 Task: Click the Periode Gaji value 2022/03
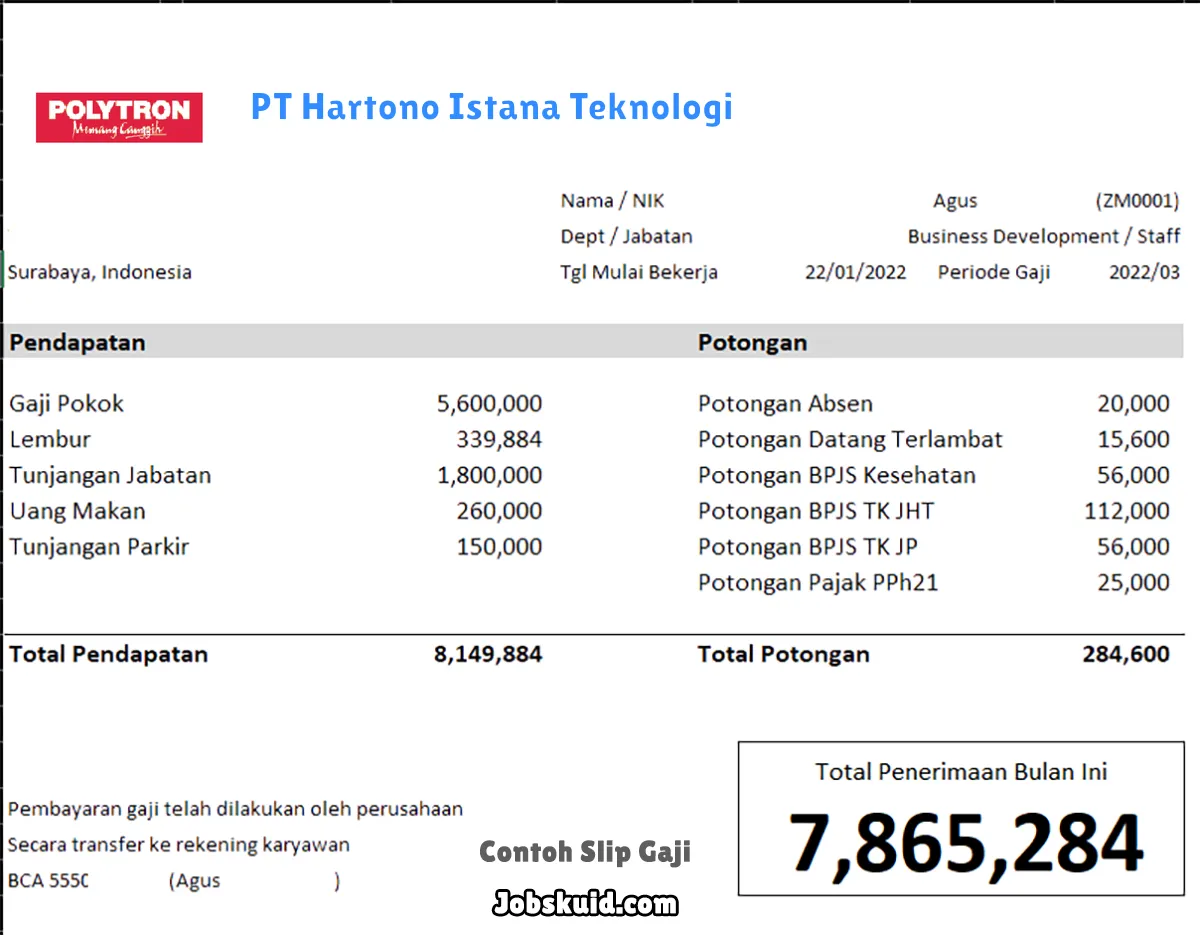(x=1144, y=272)
